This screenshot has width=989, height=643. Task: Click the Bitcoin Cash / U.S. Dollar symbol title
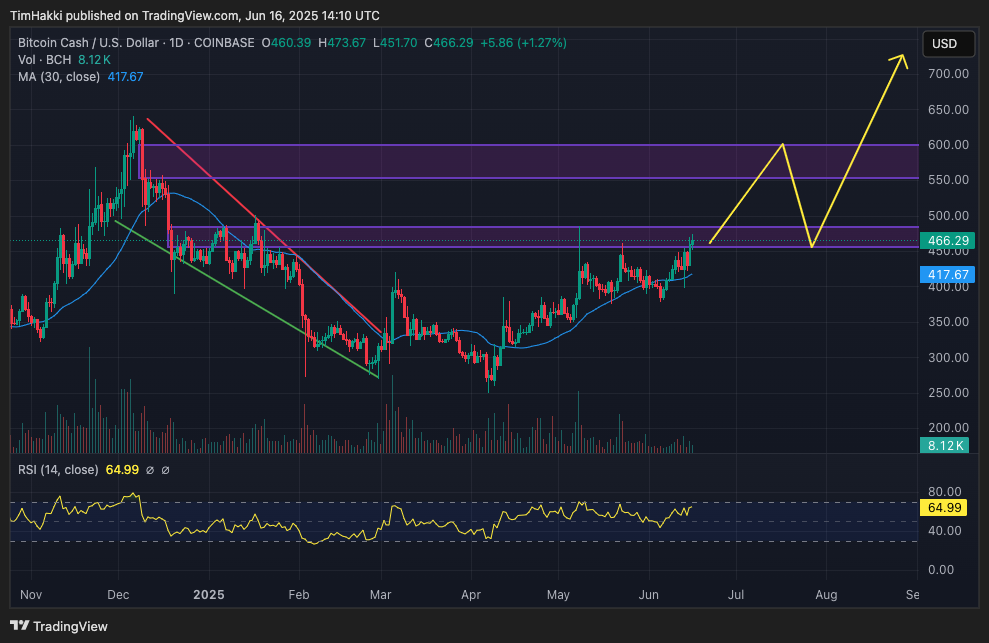tap(88, 43)
